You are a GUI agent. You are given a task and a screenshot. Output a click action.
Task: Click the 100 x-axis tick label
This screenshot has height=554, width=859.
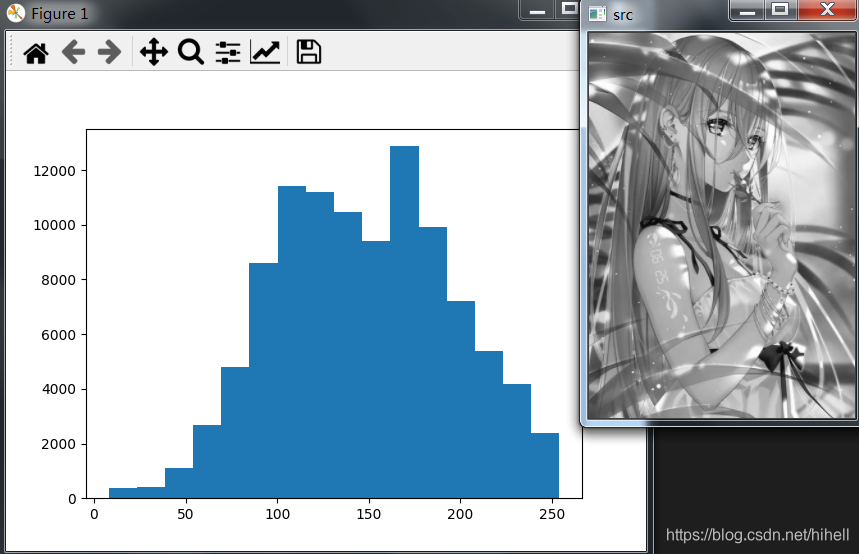[277, 515]
